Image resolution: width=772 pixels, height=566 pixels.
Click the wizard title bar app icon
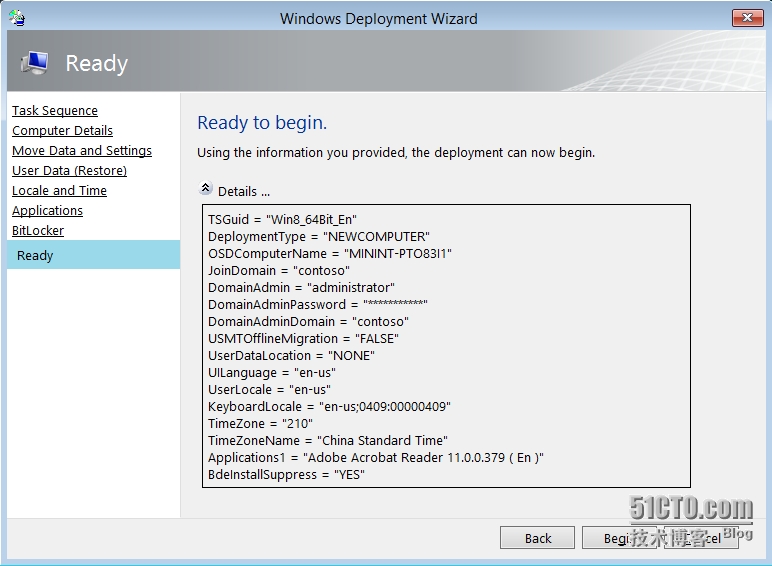pyautogui.click(x=17, y=18)
